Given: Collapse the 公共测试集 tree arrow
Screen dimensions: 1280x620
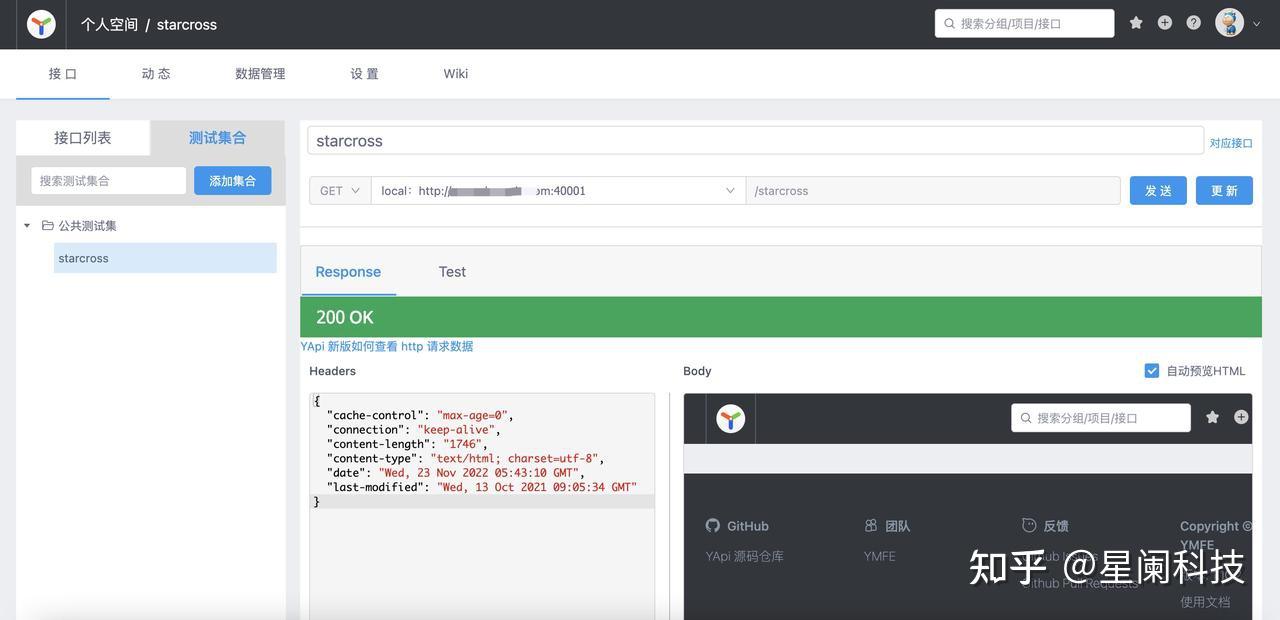Looking at the screenshot, I should coord(27,226).
